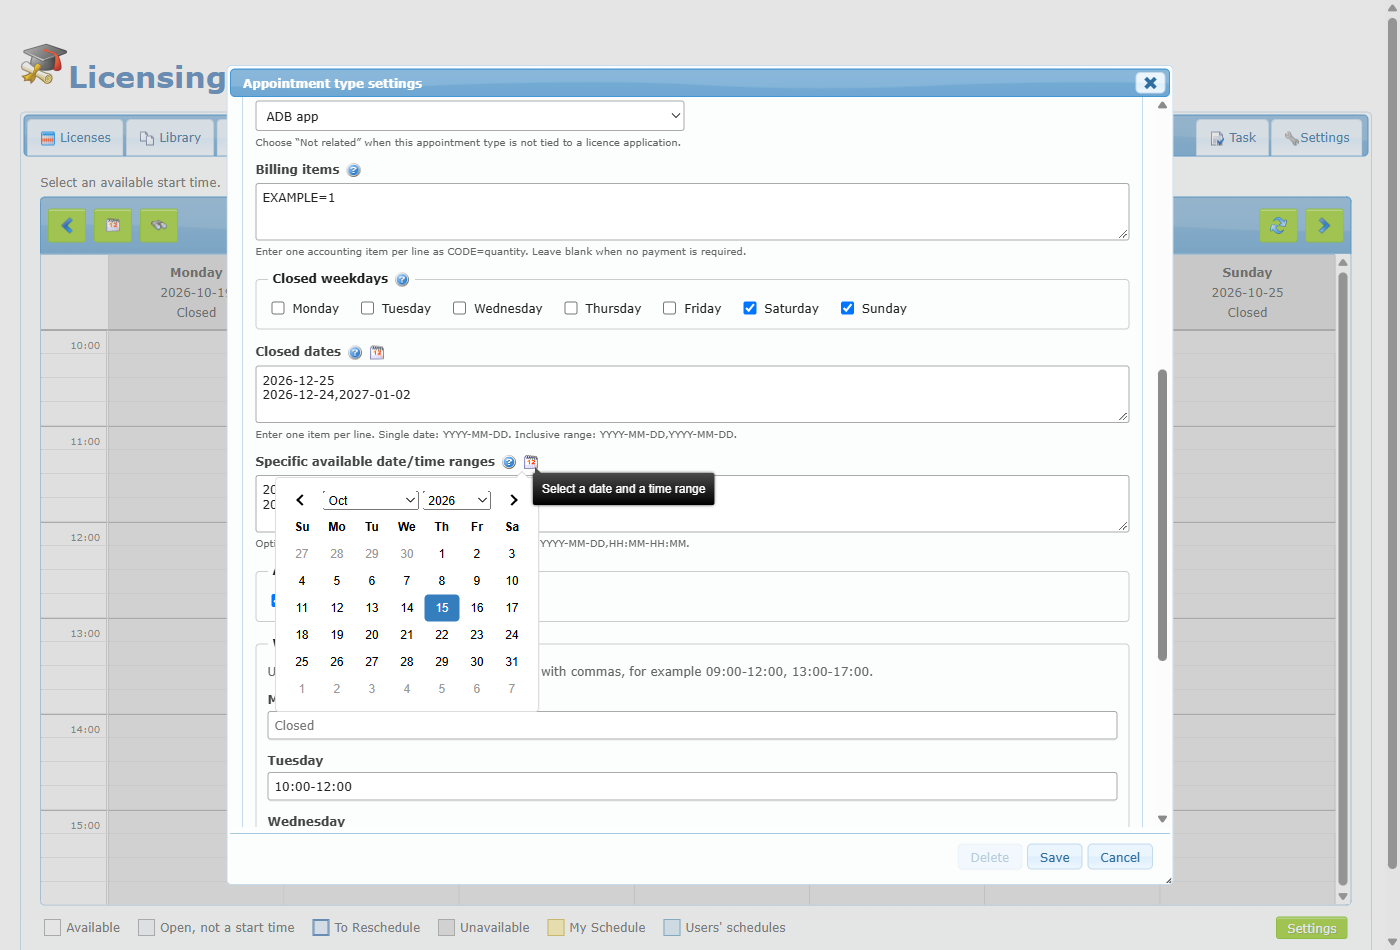Click the schedule grid scroll down arrow

(1343, 897)
